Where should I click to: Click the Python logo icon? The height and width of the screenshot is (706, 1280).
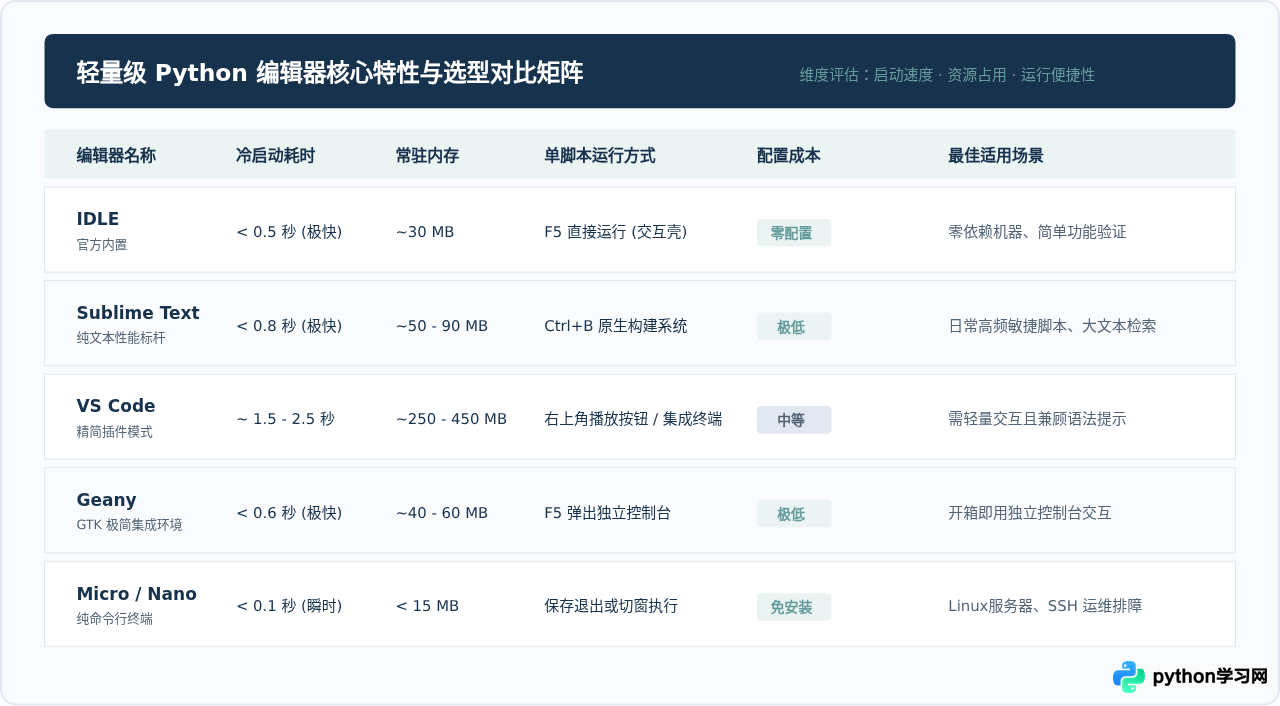click(x=1129, y=677)
